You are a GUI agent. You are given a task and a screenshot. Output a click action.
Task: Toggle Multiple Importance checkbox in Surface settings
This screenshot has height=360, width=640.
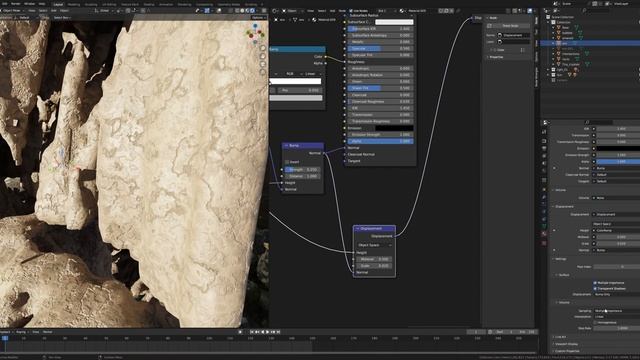(x=595, y=282)
